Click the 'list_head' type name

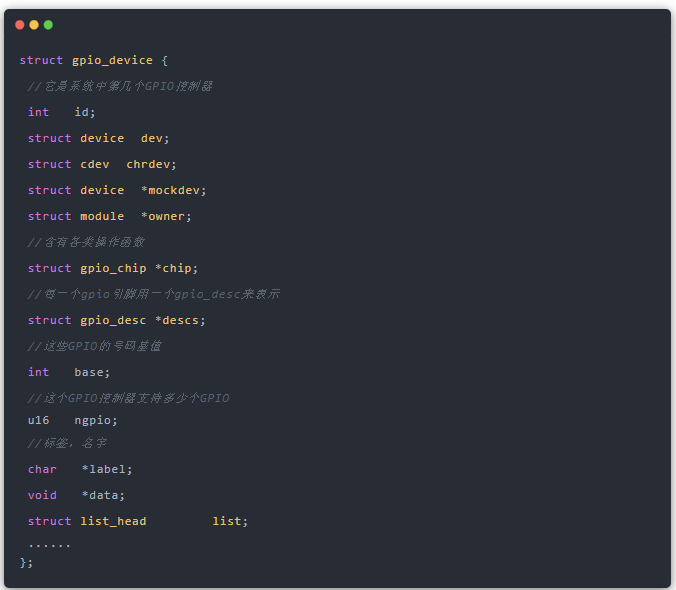coord(113,521)
